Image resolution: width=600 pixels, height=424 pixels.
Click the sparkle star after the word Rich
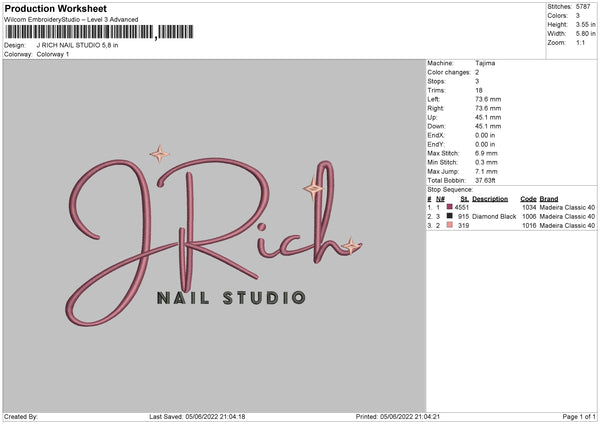pos(350,244)
